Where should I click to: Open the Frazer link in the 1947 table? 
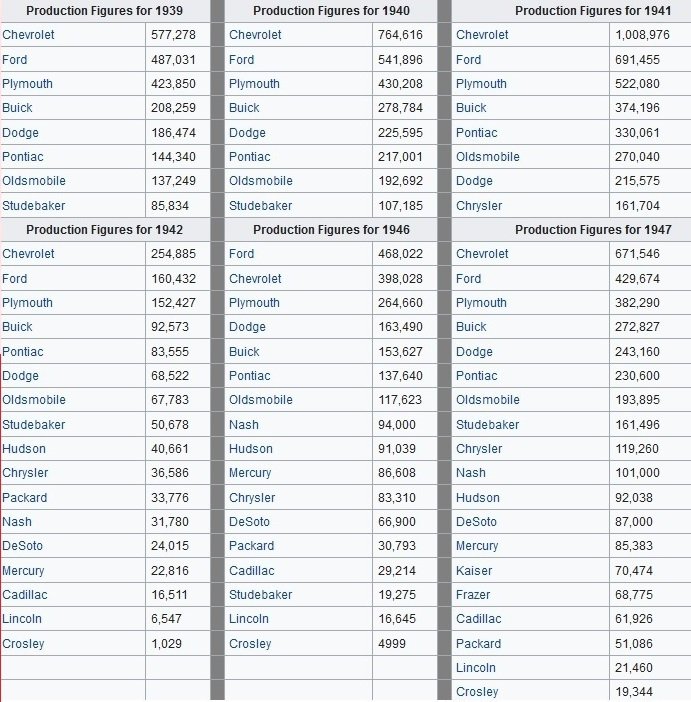[x=474, y=595]
